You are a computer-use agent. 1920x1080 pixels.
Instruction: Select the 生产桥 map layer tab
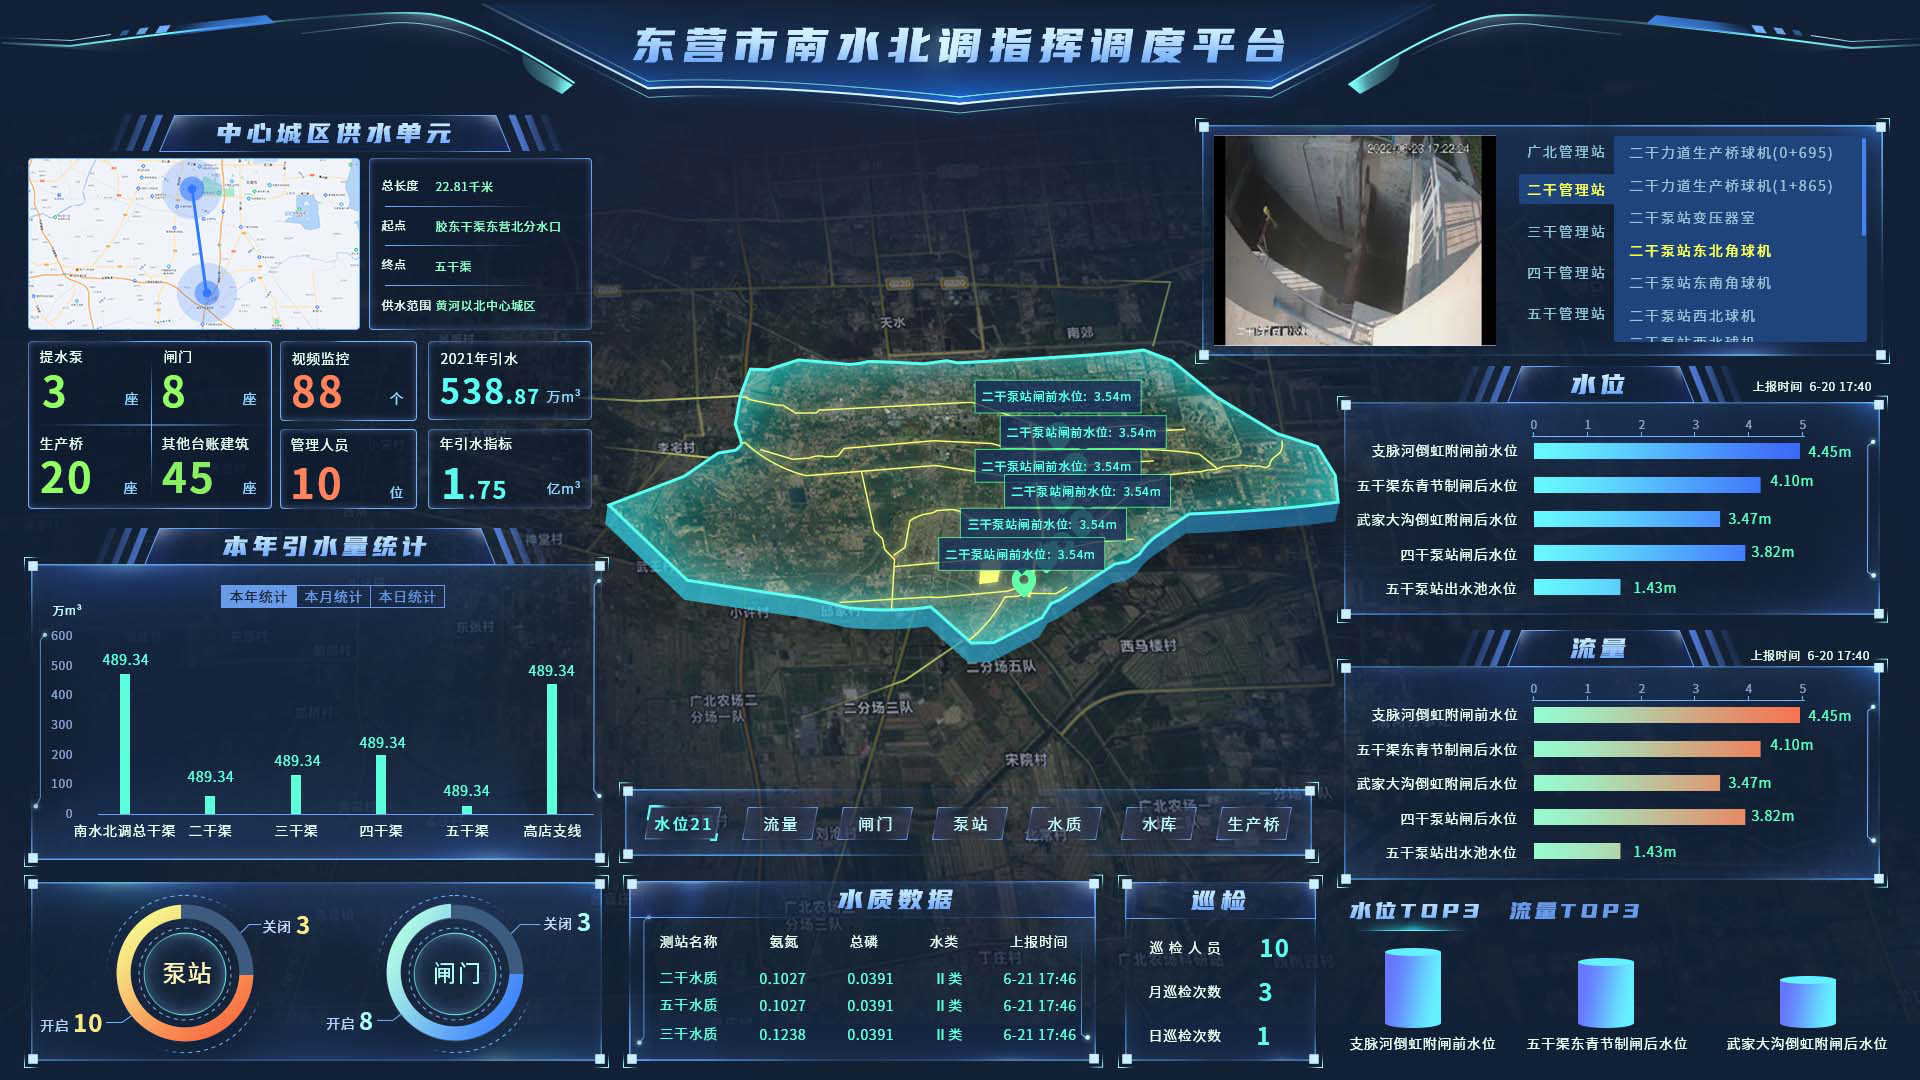click(1253, 824)
